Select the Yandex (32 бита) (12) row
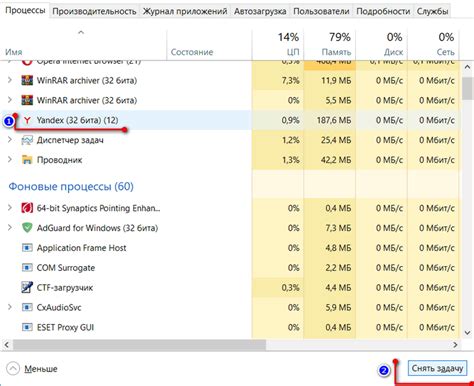 pyautogui.click(x=231, y=120)
